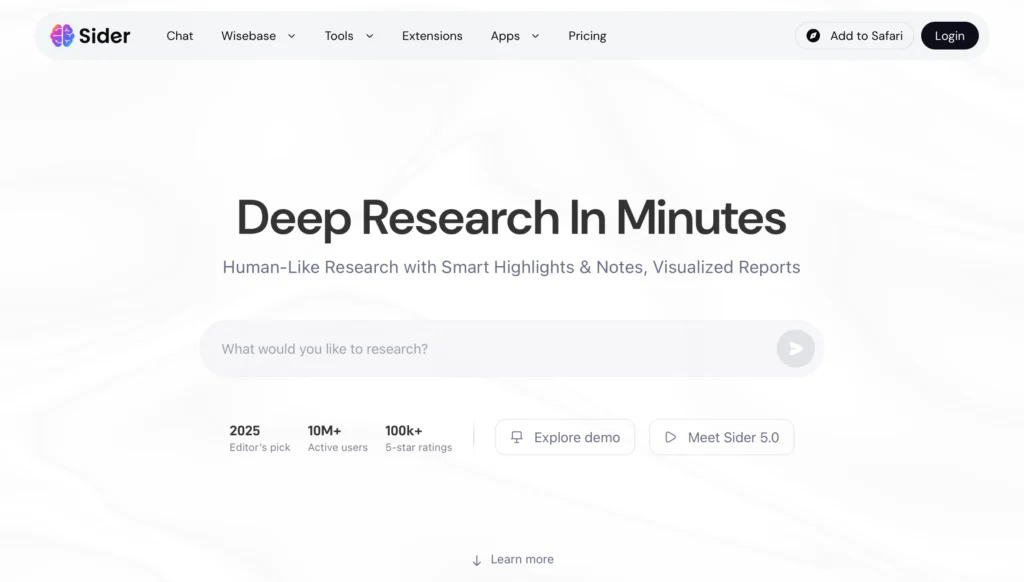Click the play icon beside Meet Sider 5.0
The image size is (1024, 582).
pos(671,437)
